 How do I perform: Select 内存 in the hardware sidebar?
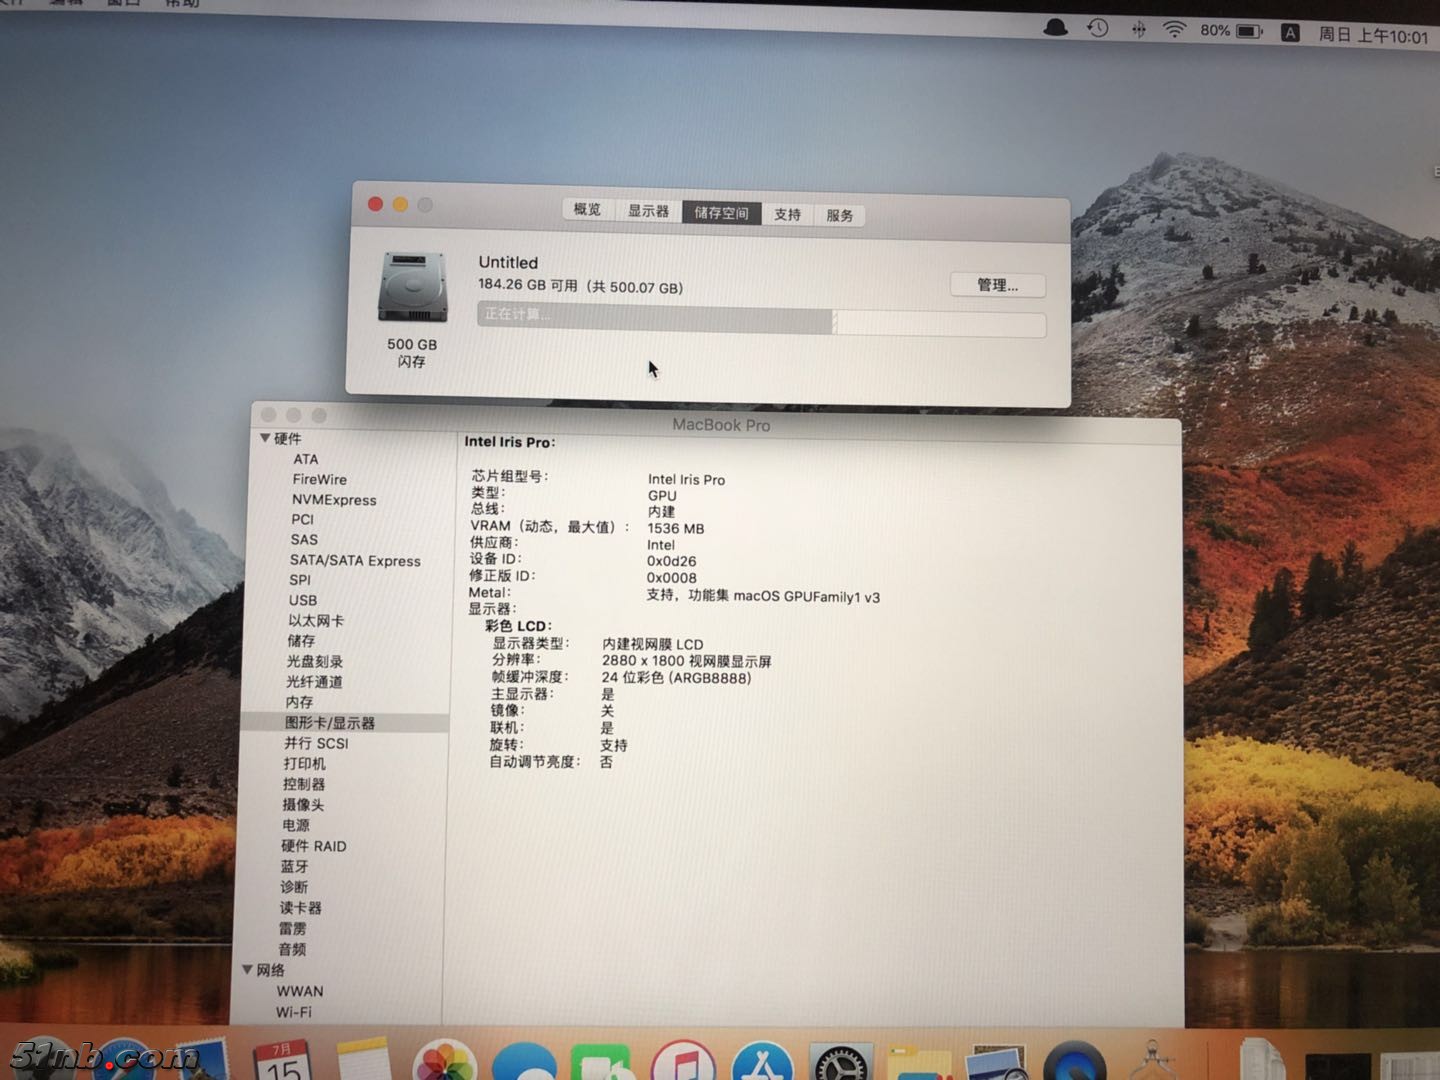(299, 702)
